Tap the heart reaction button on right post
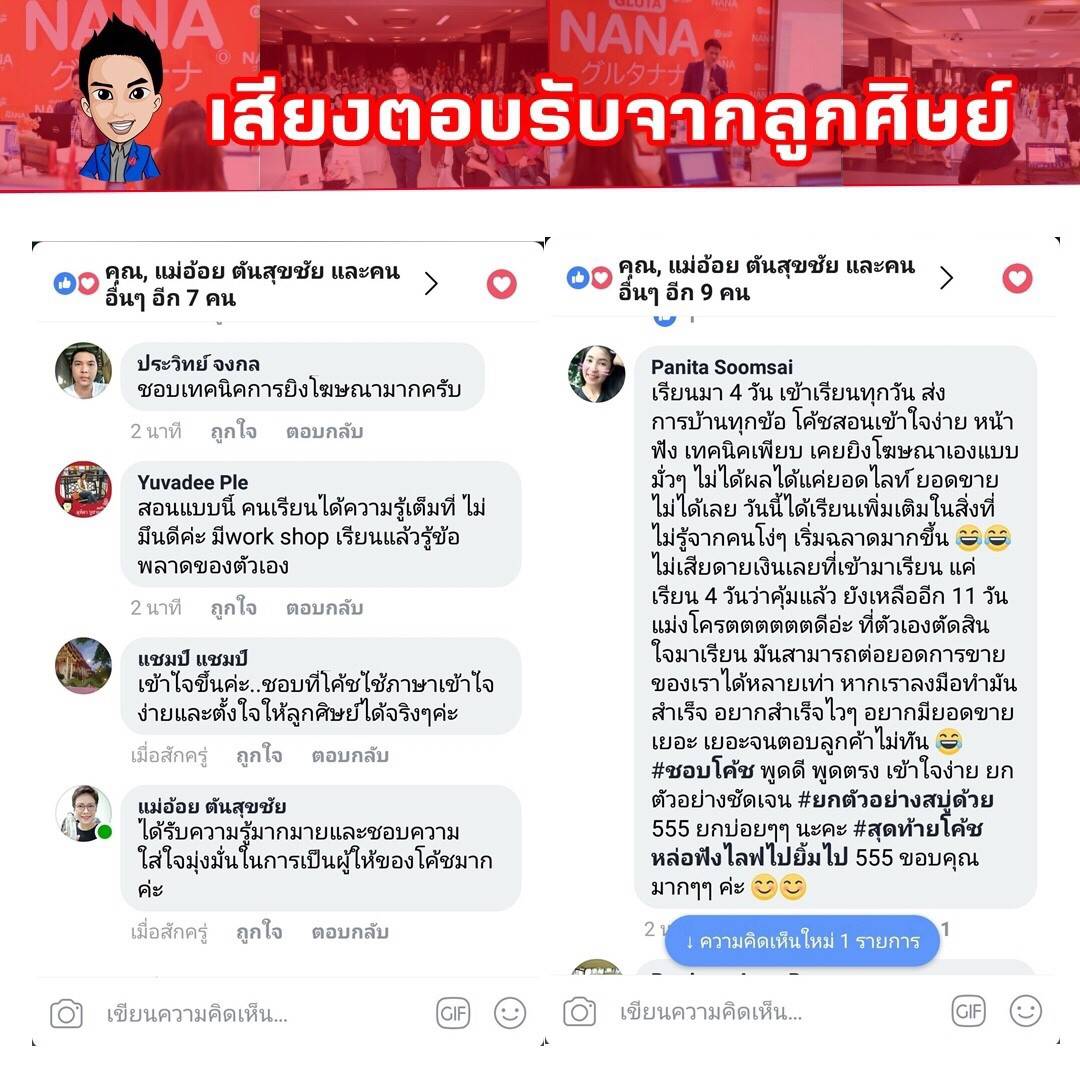1080x1080 pixels. pyautogui.click(x=1017, y=278)
